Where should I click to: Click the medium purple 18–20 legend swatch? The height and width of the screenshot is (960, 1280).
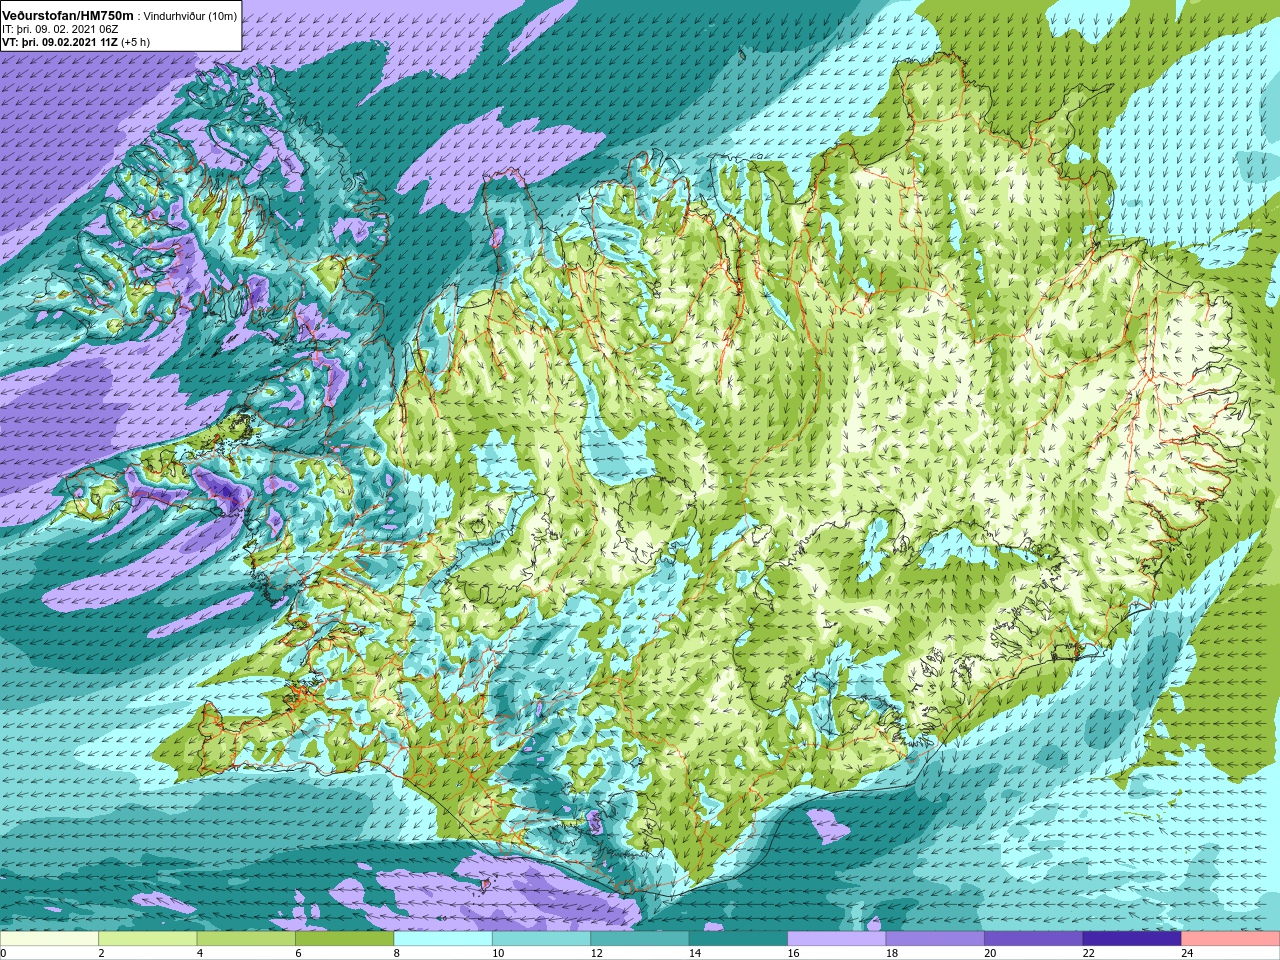click(935, 939)
